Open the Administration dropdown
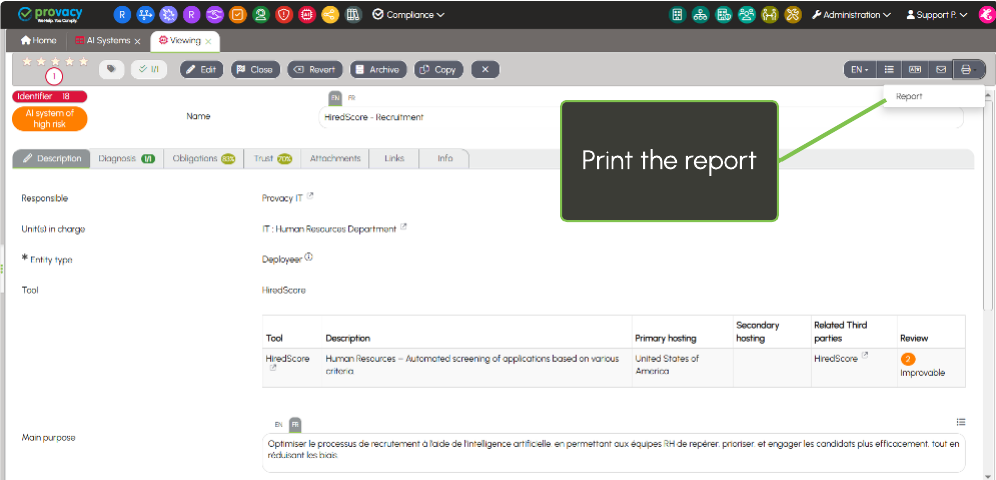 click(851, 15)
